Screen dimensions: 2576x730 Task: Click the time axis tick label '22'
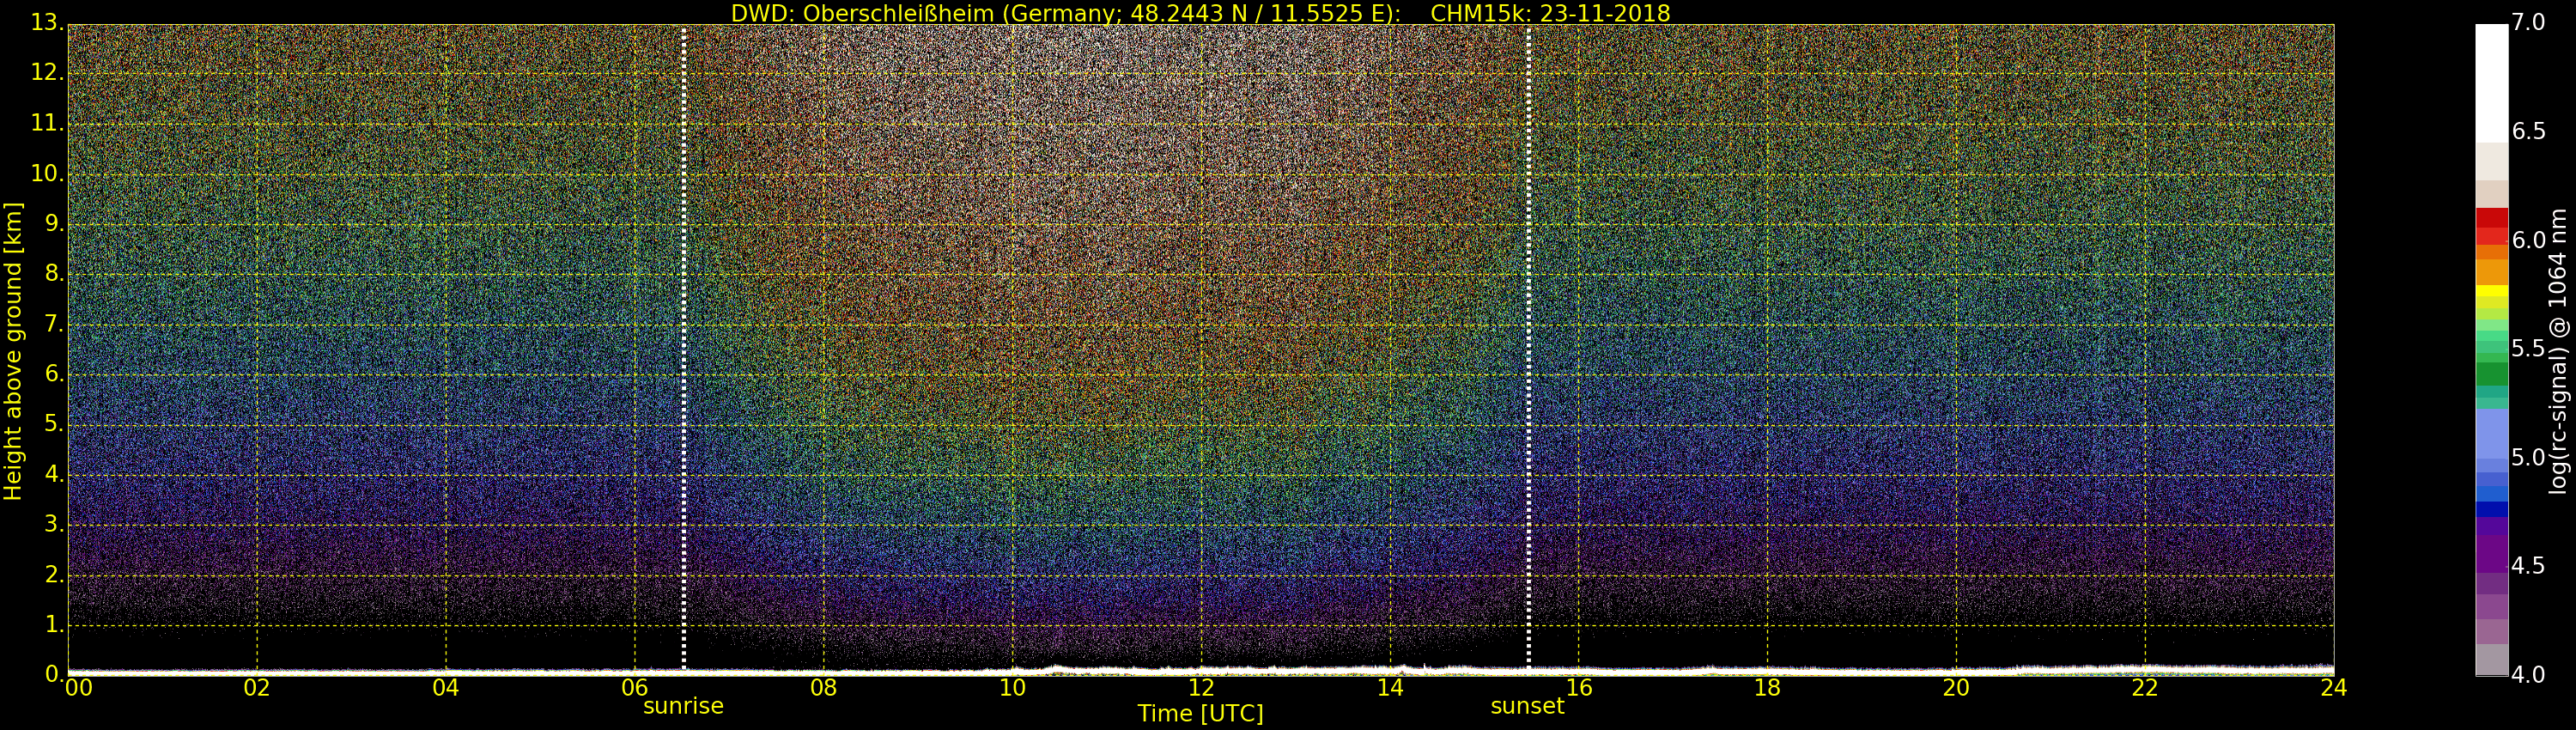pyautogui.click(x=2145, y=688)
